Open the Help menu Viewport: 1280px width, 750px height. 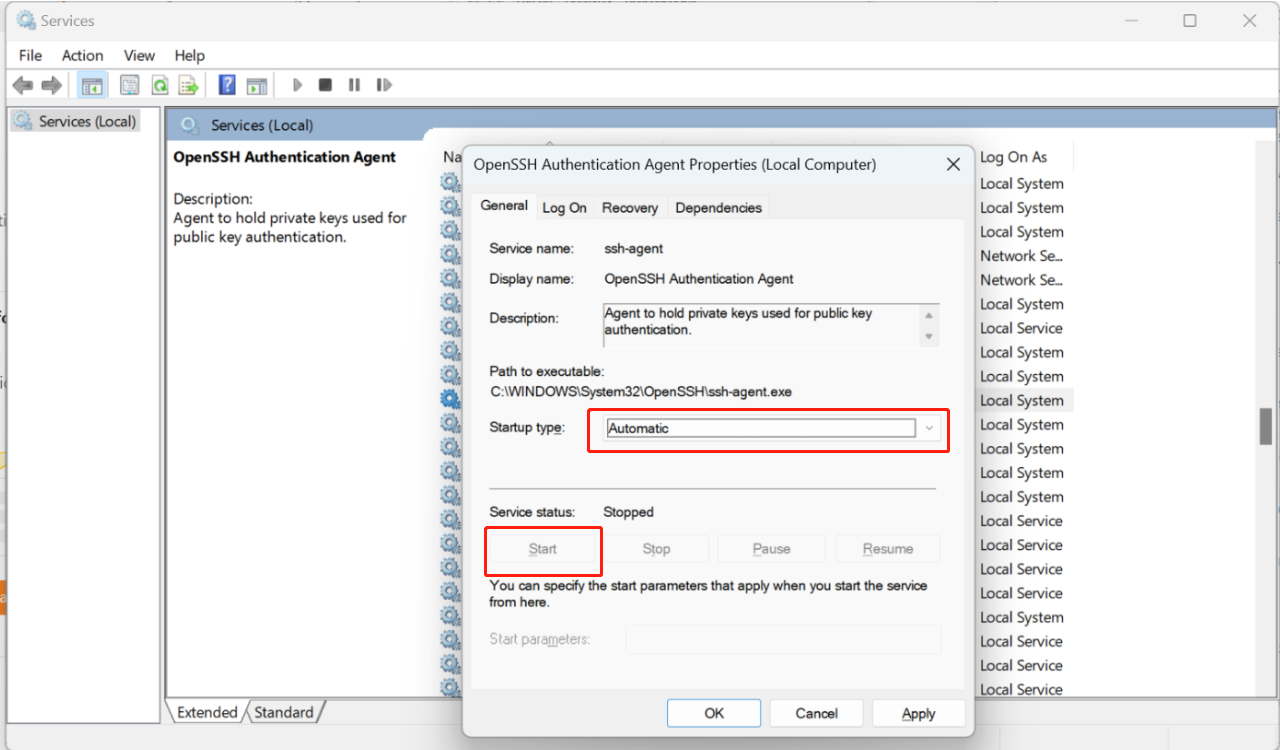click(x=189, y=55)
